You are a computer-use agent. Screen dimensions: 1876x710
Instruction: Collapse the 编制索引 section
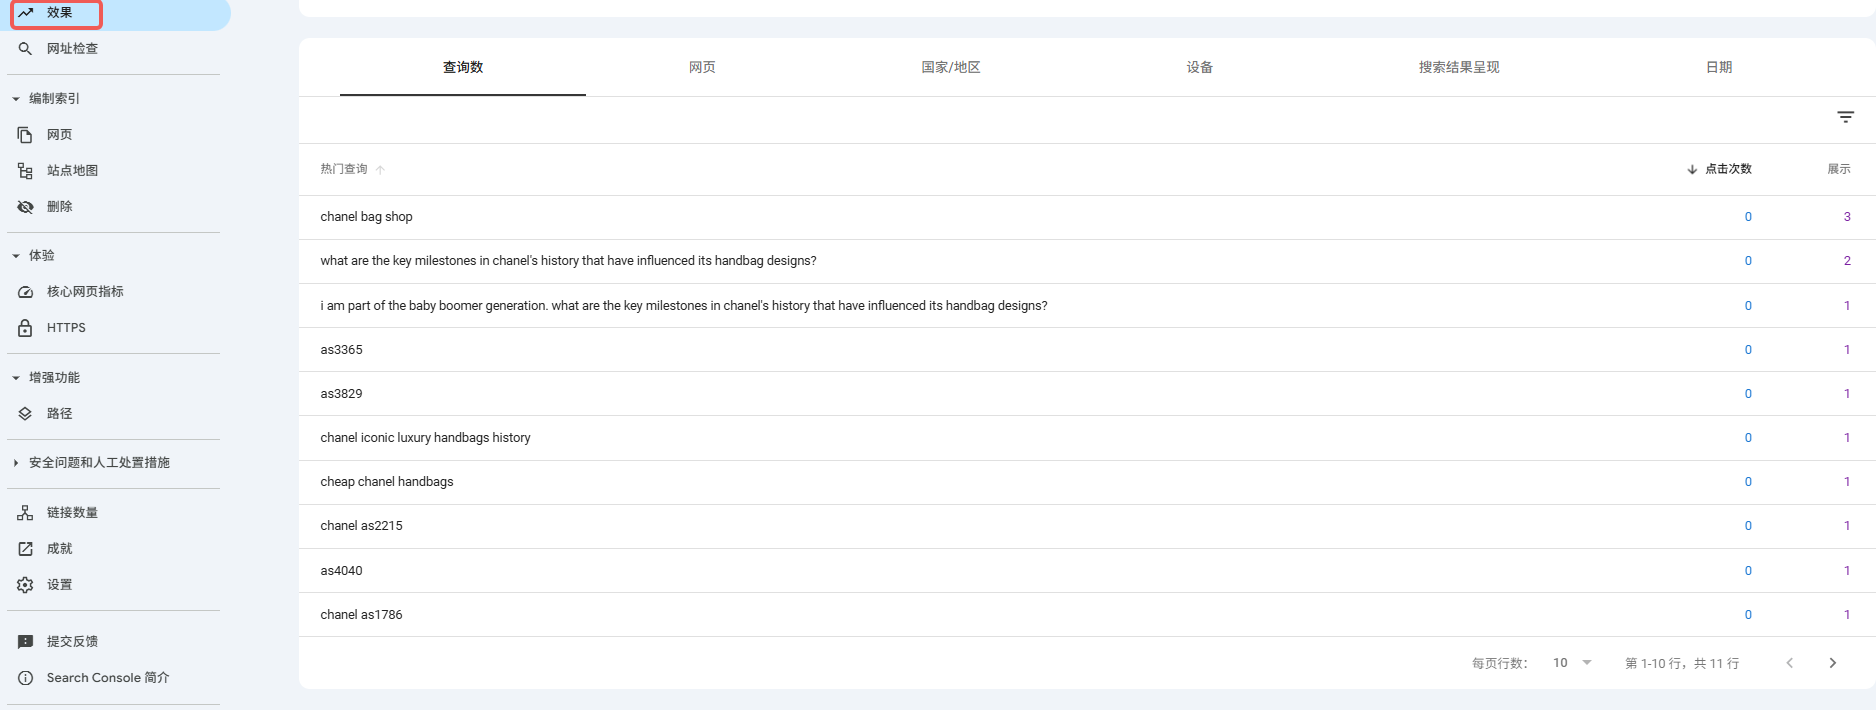click(16, 99)
